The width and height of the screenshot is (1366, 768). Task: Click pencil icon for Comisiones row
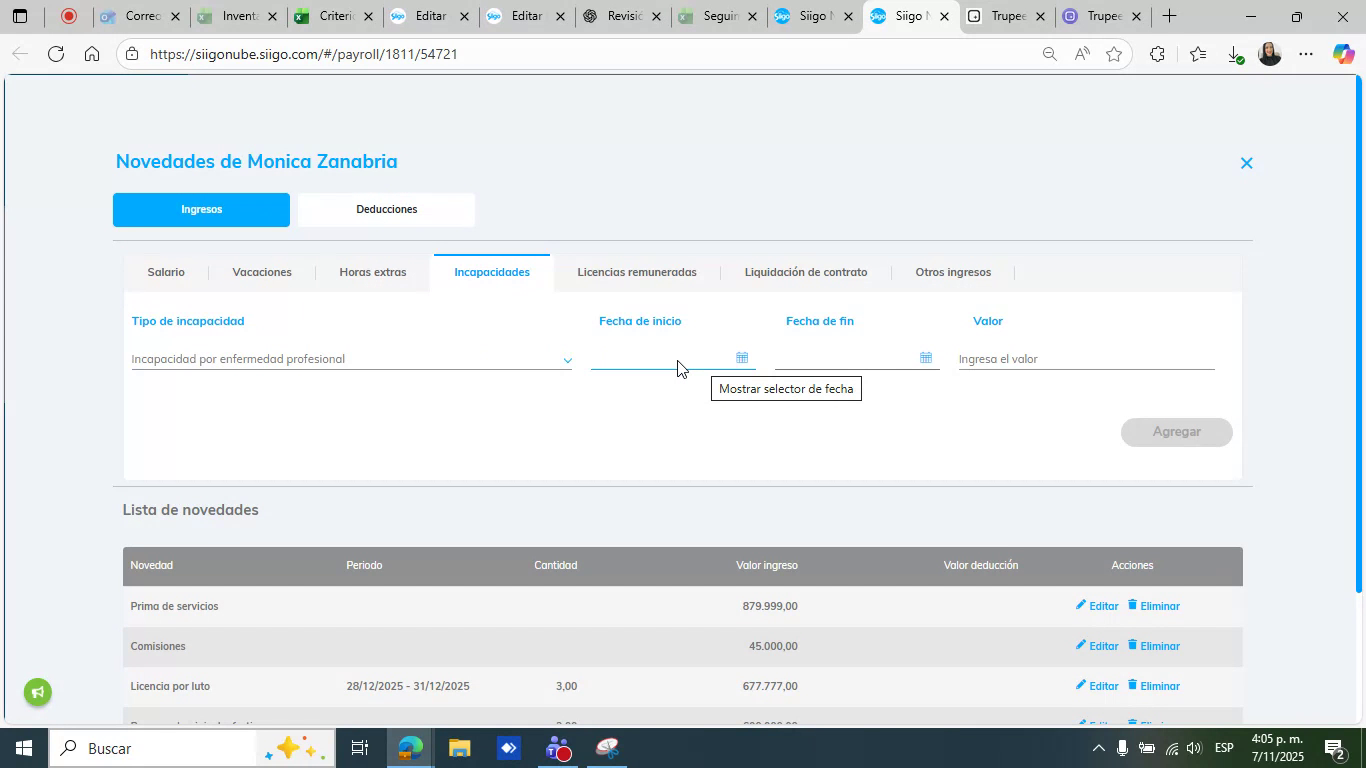1080,645
